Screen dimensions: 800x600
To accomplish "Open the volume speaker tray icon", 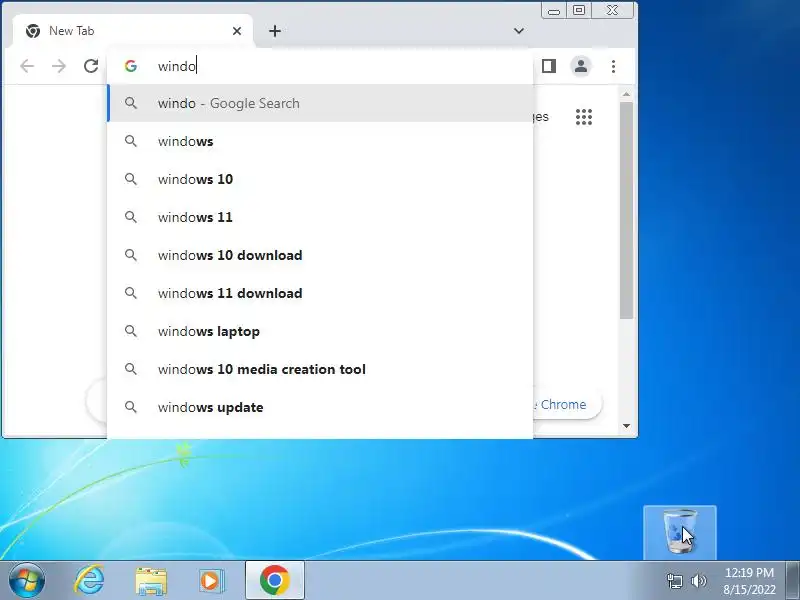I will point(698,581).
